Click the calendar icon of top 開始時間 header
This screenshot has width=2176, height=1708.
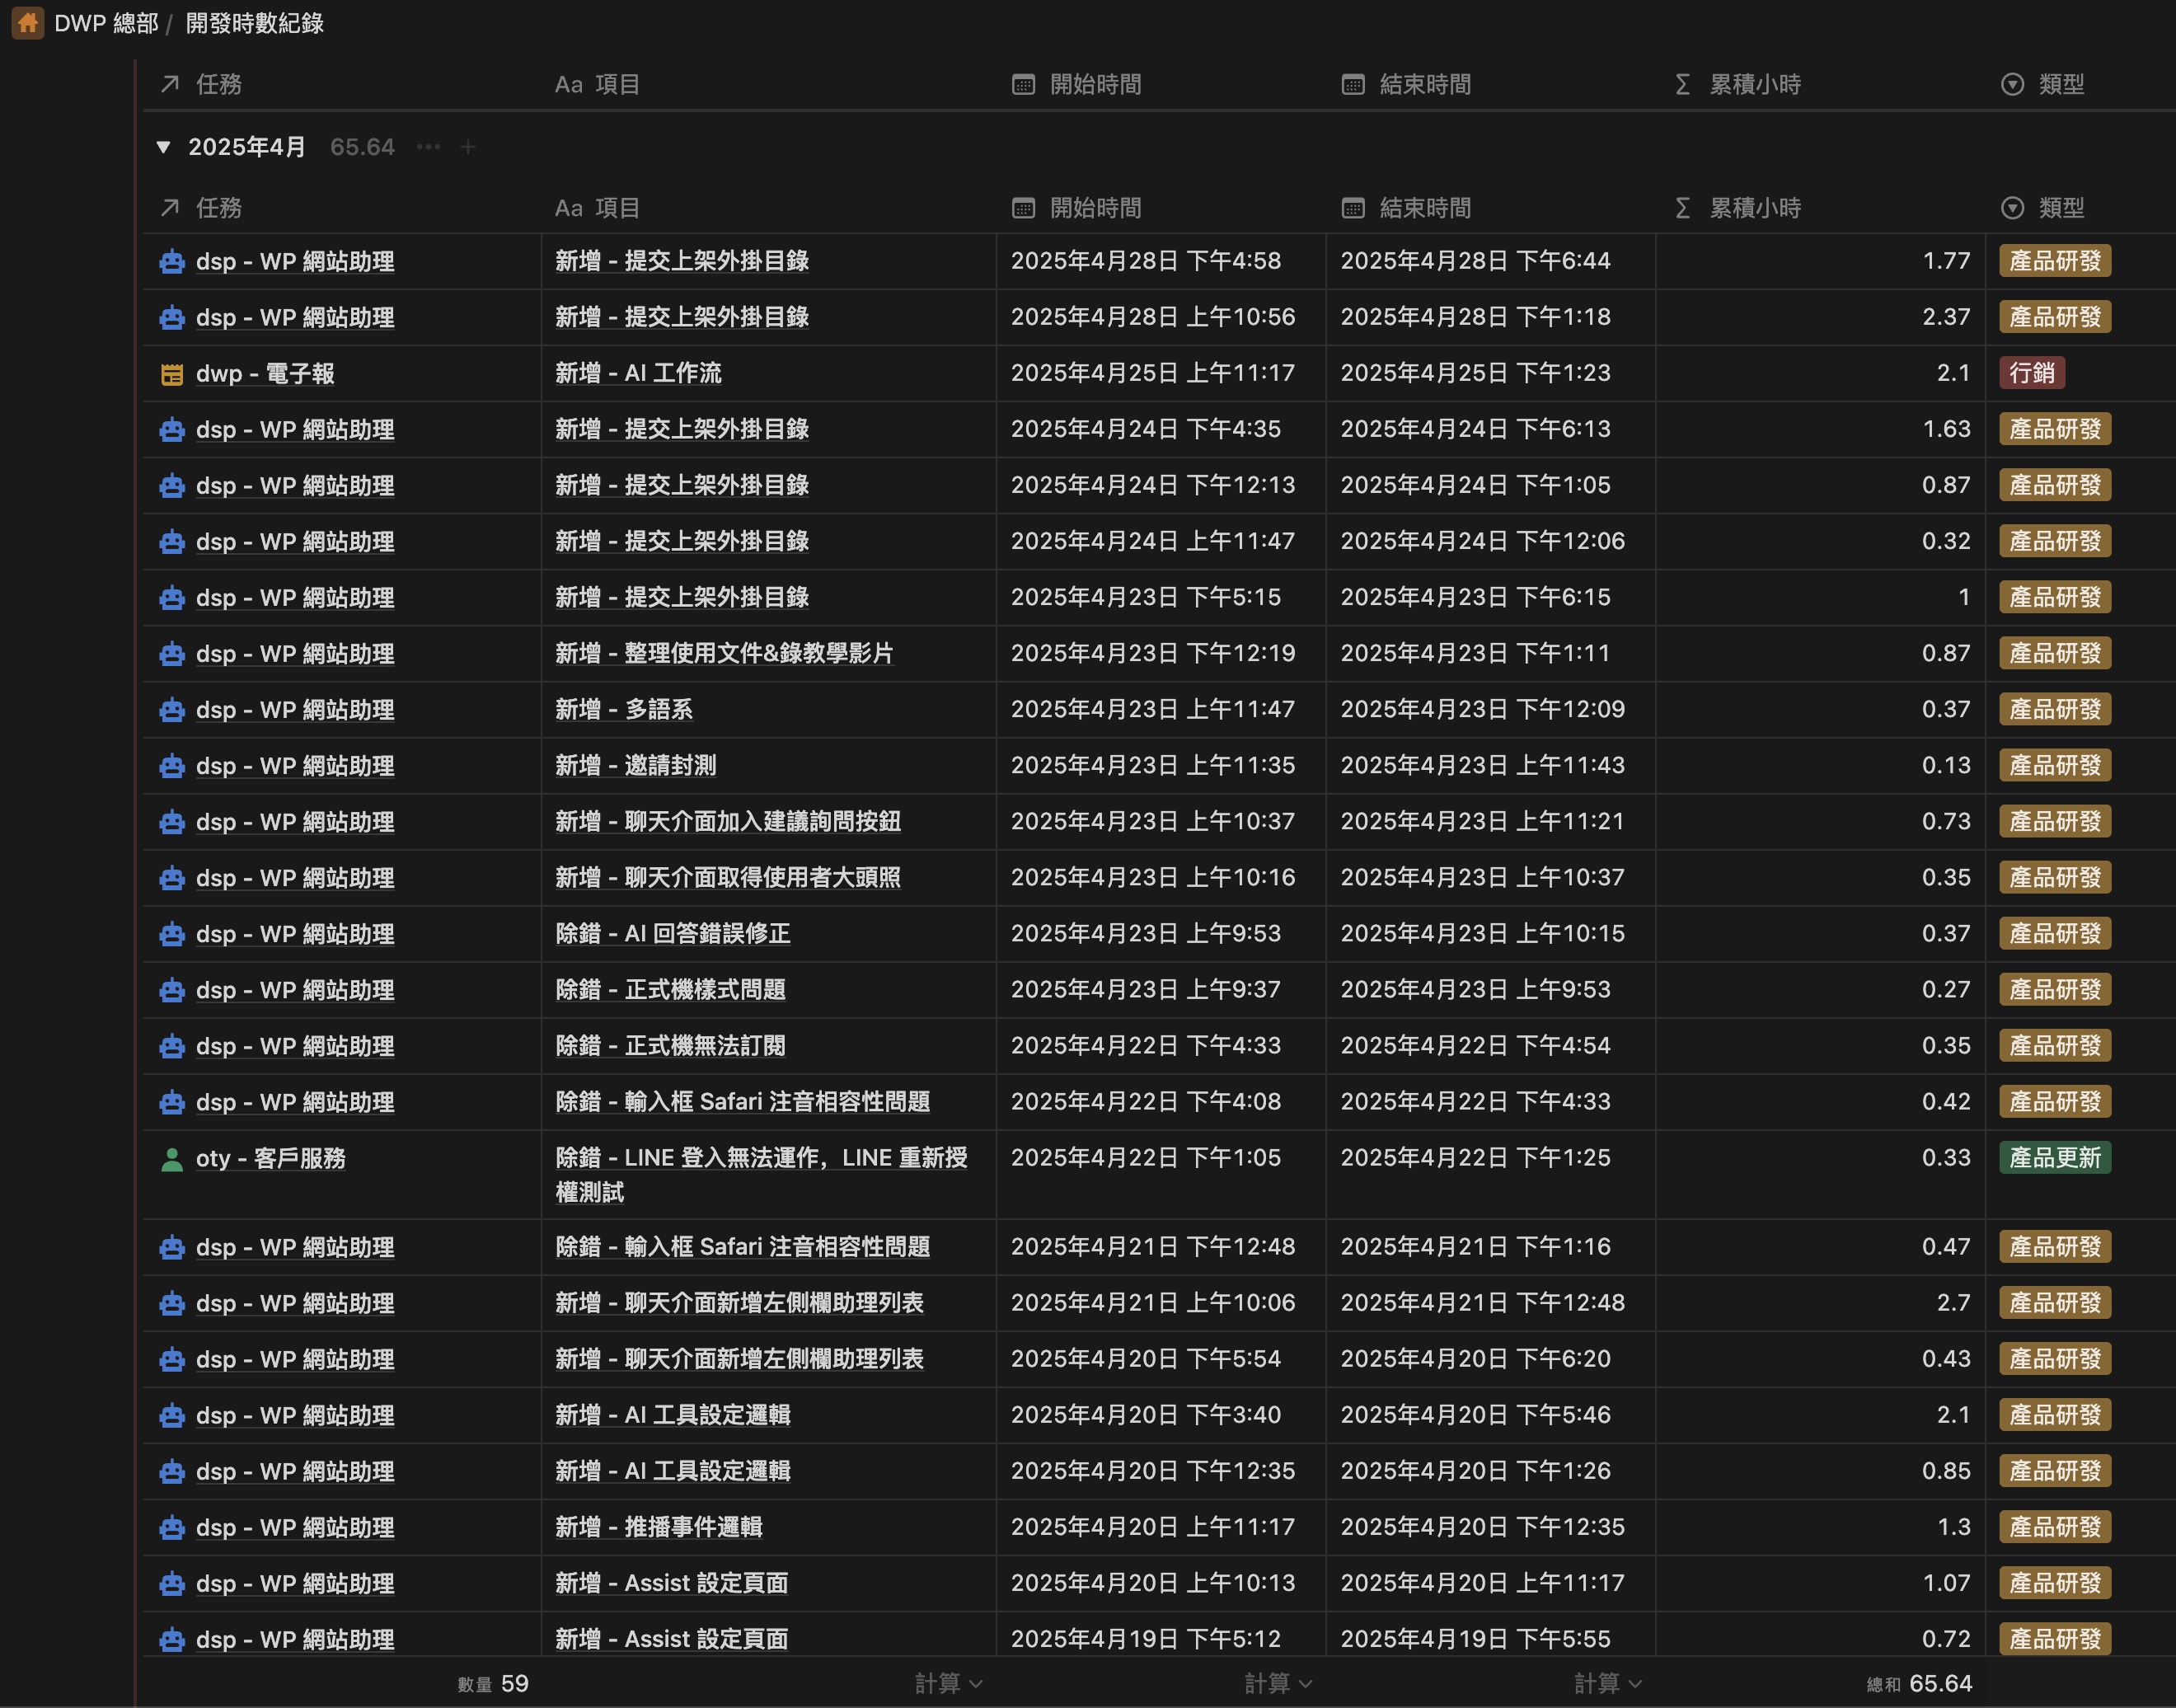coord(1023,84)
